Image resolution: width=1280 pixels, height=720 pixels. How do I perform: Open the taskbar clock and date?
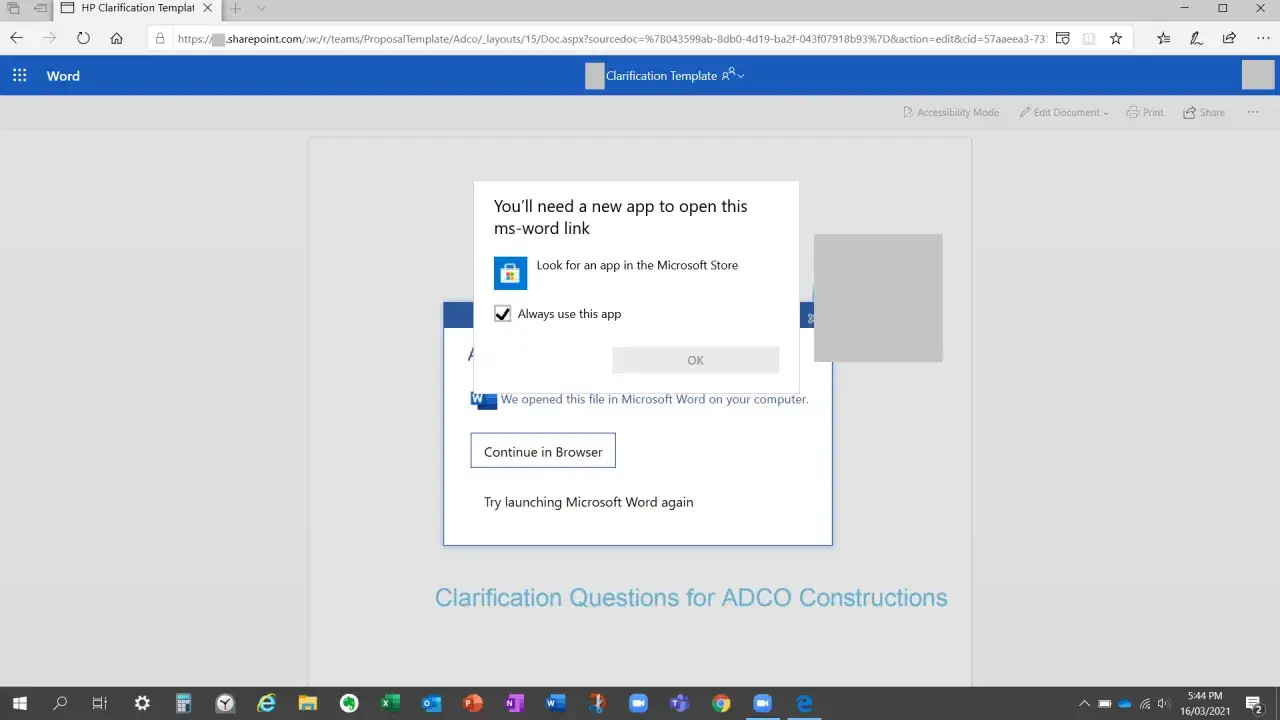tap(1204, 703)
